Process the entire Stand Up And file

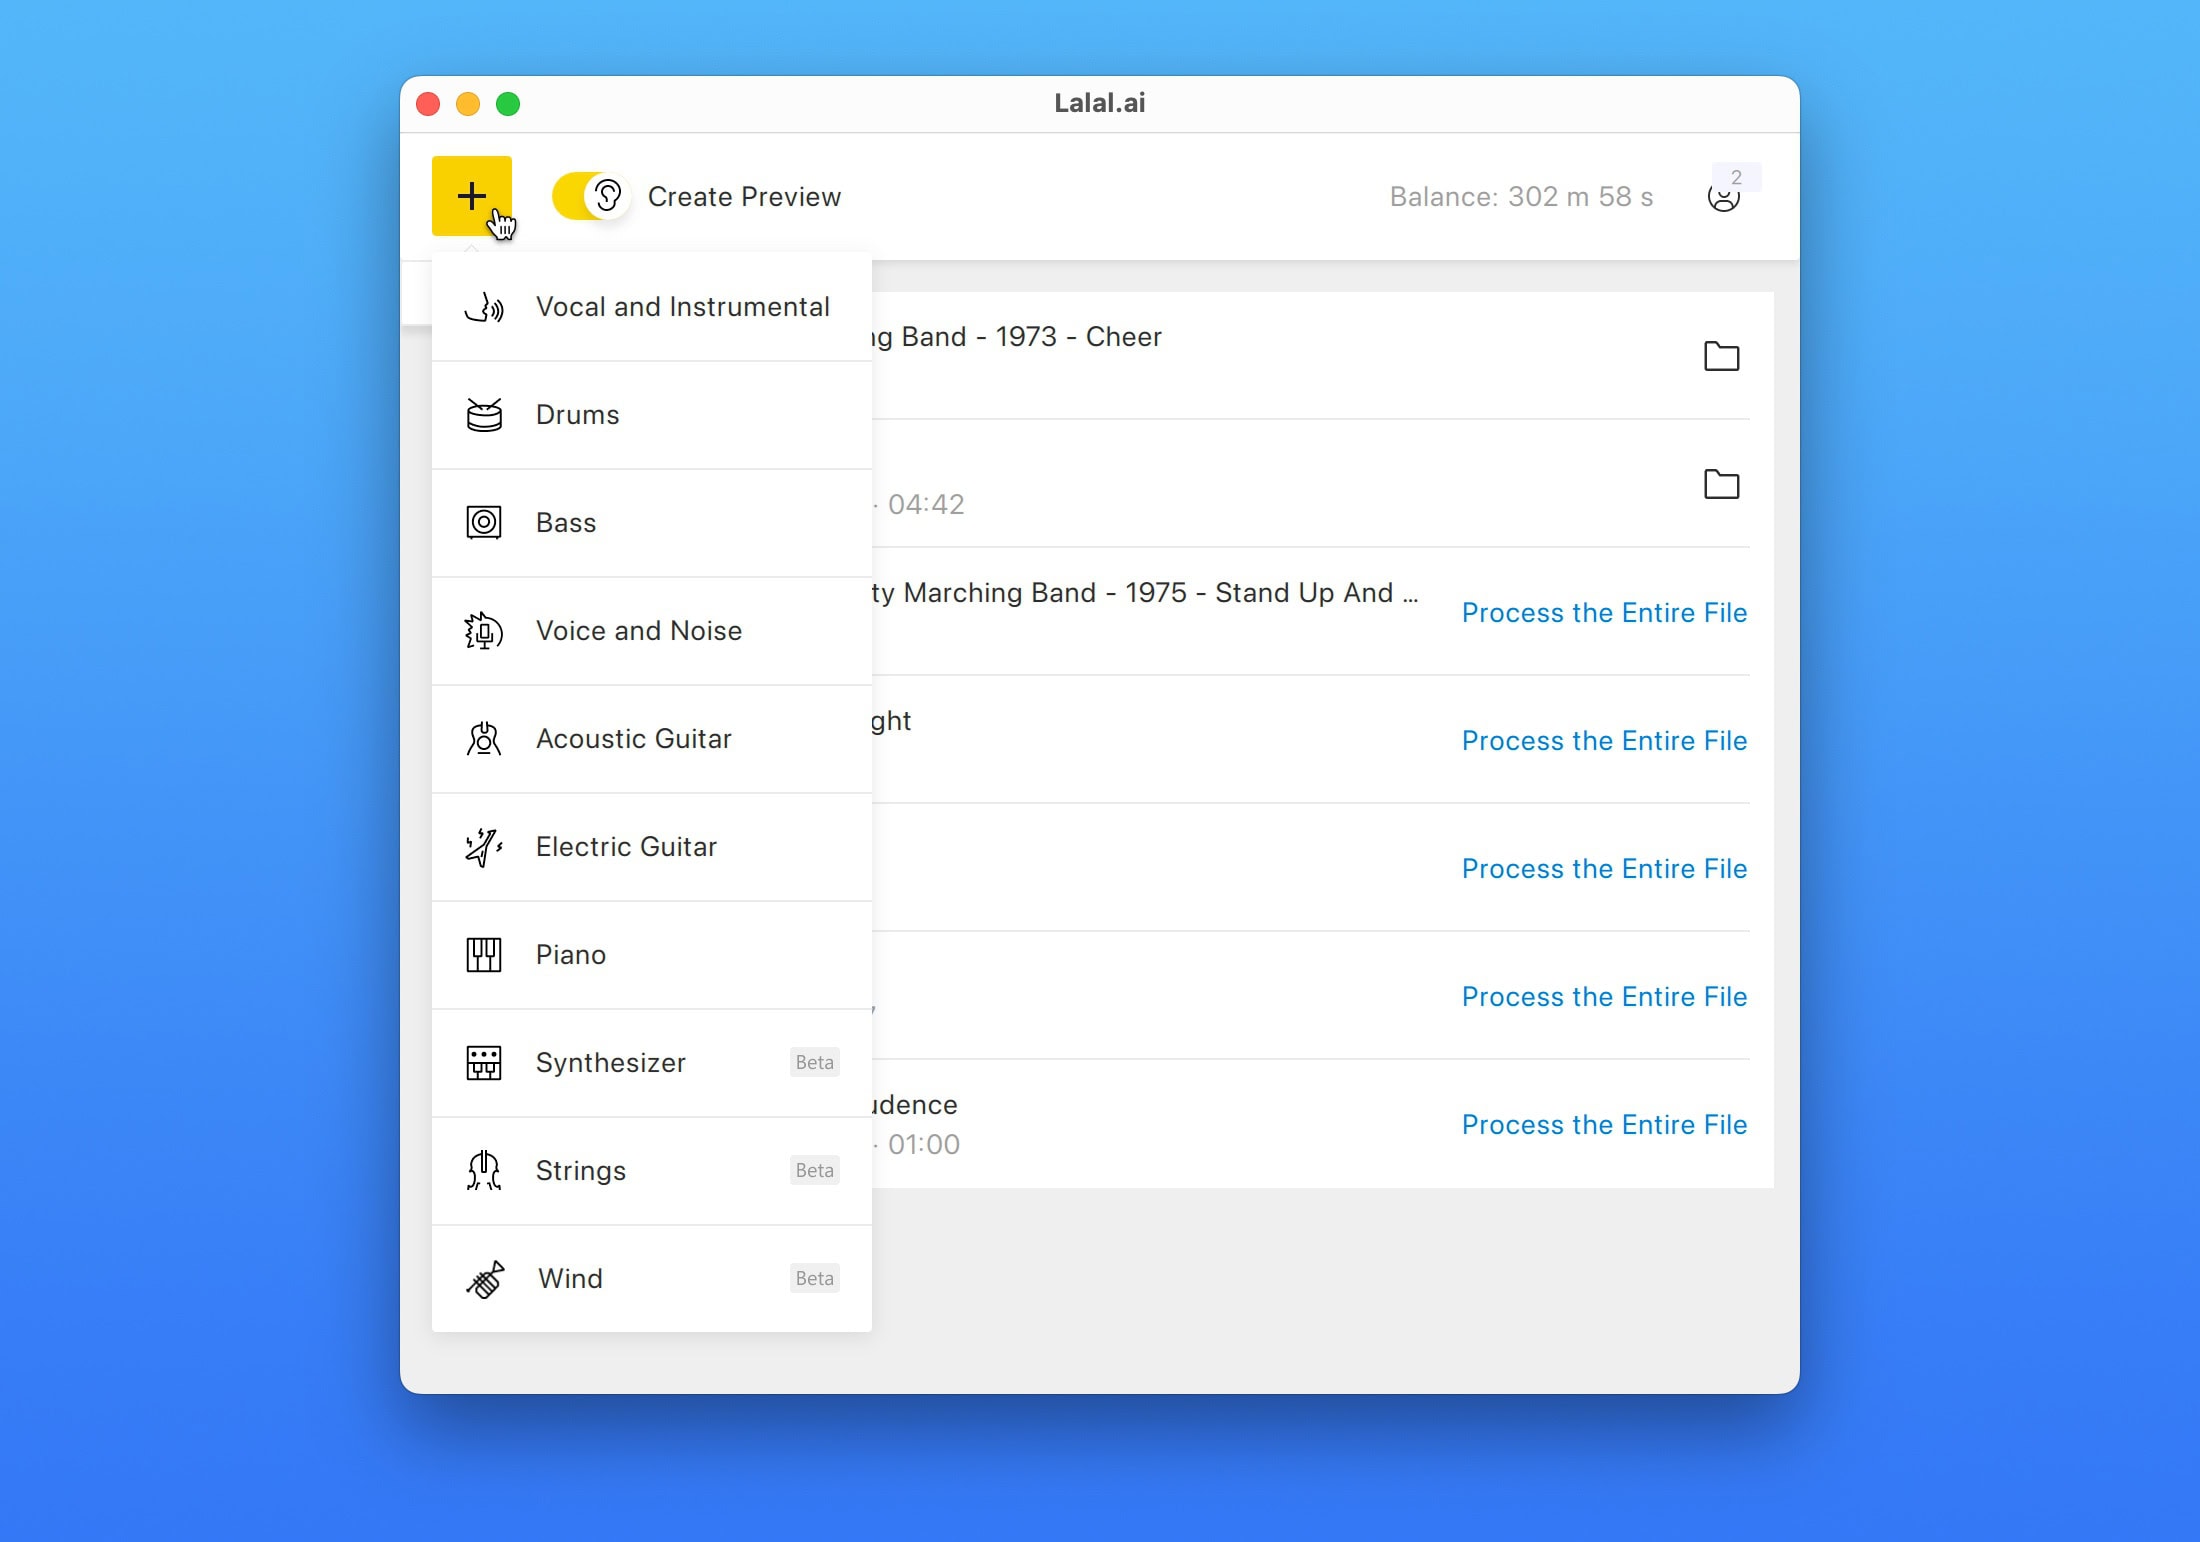pos(1604,613)
